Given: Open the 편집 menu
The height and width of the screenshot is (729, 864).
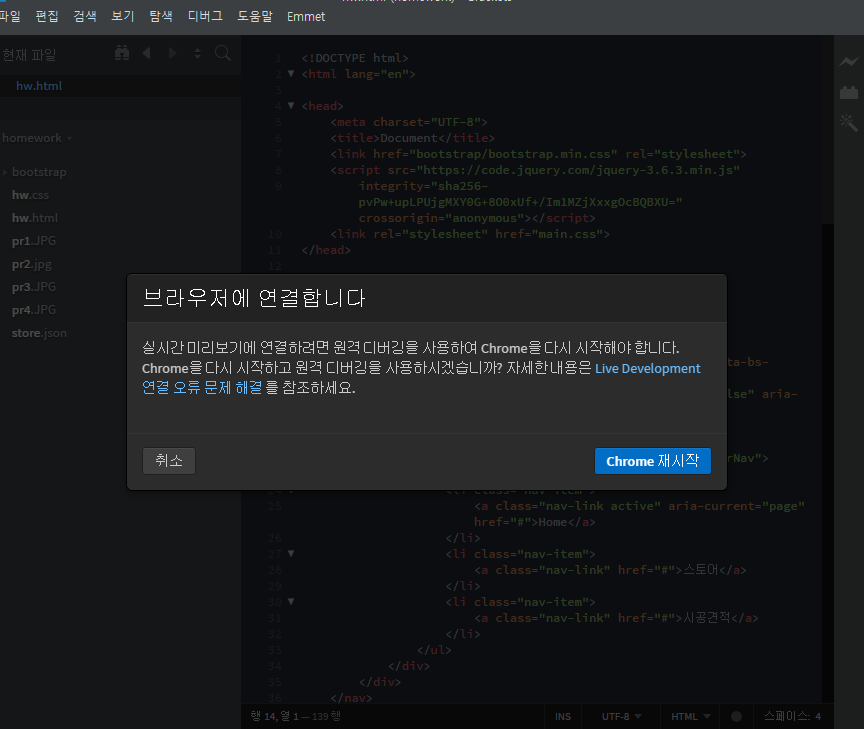Looking at the screenshot, I should (x=47, y=17).
